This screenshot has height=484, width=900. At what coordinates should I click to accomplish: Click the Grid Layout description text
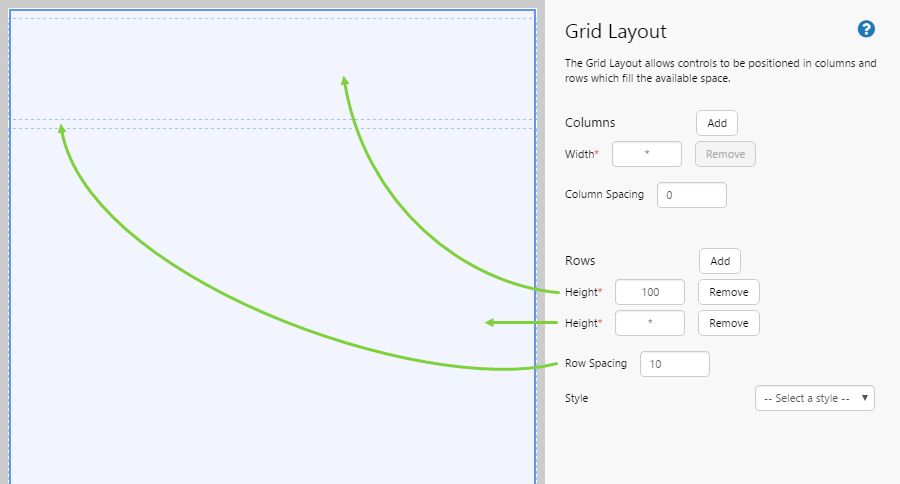point(720,71)
